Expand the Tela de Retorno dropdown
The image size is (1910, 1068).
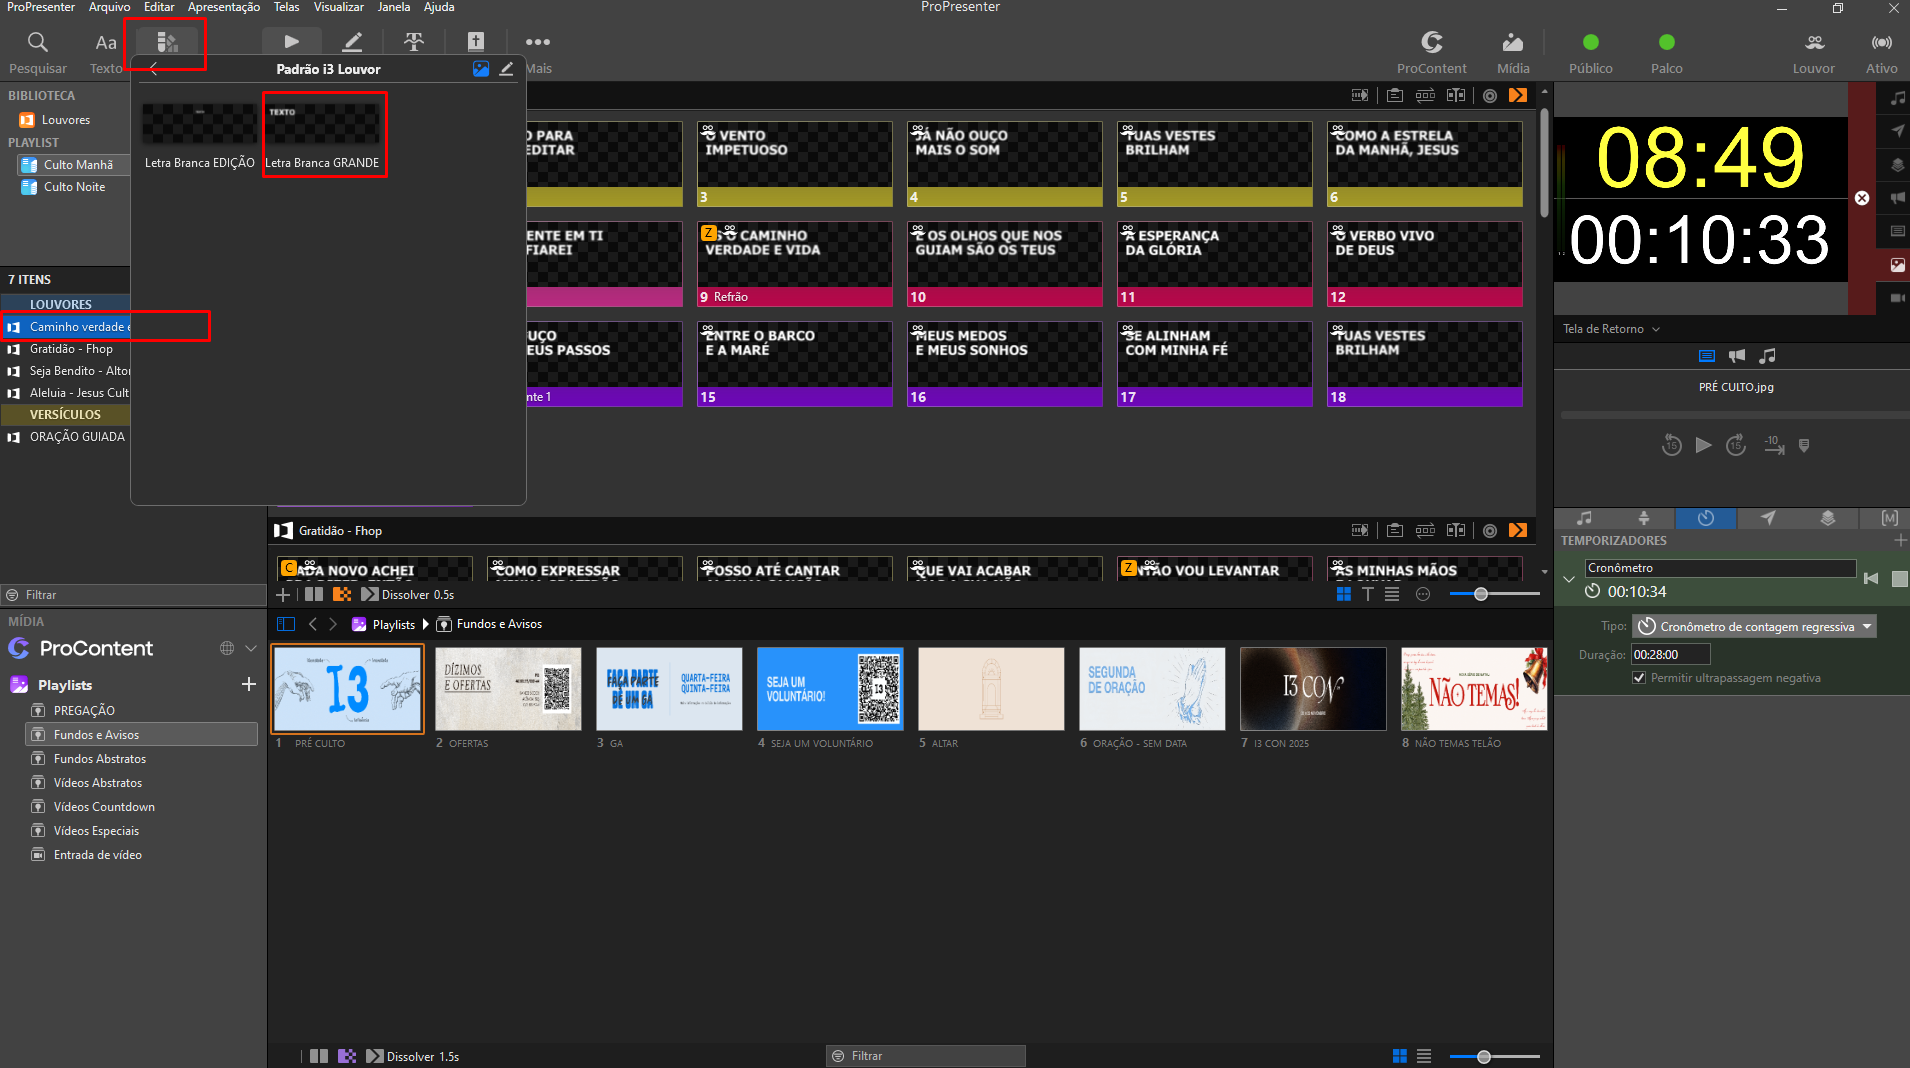tap(1611, 329)
